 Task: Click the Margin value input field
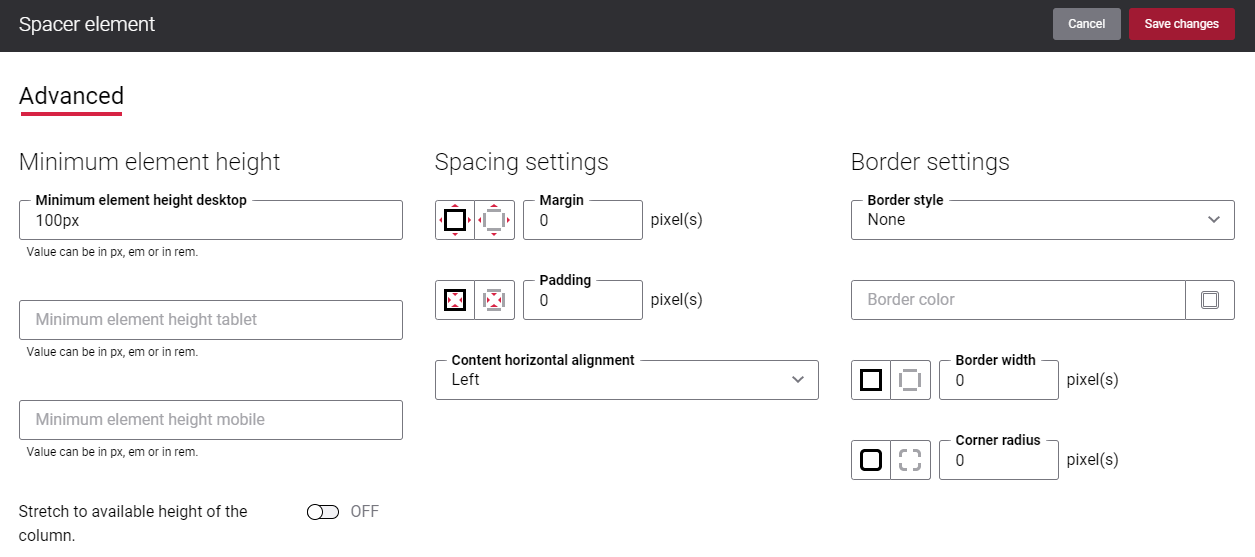(x=583, y=220)
